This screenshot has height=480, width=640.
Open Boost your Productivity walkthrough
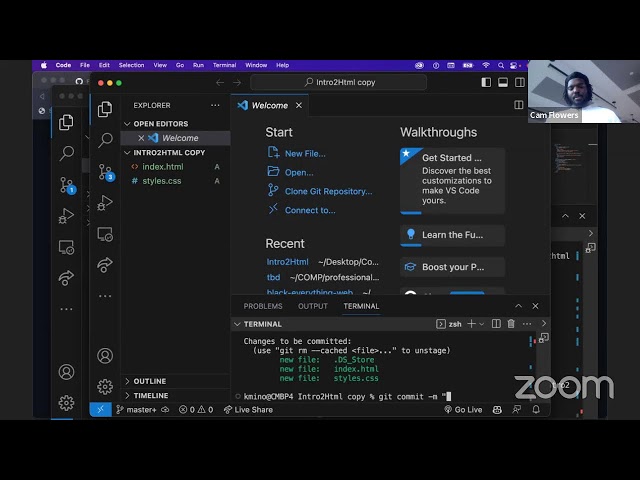pos(452,267)
